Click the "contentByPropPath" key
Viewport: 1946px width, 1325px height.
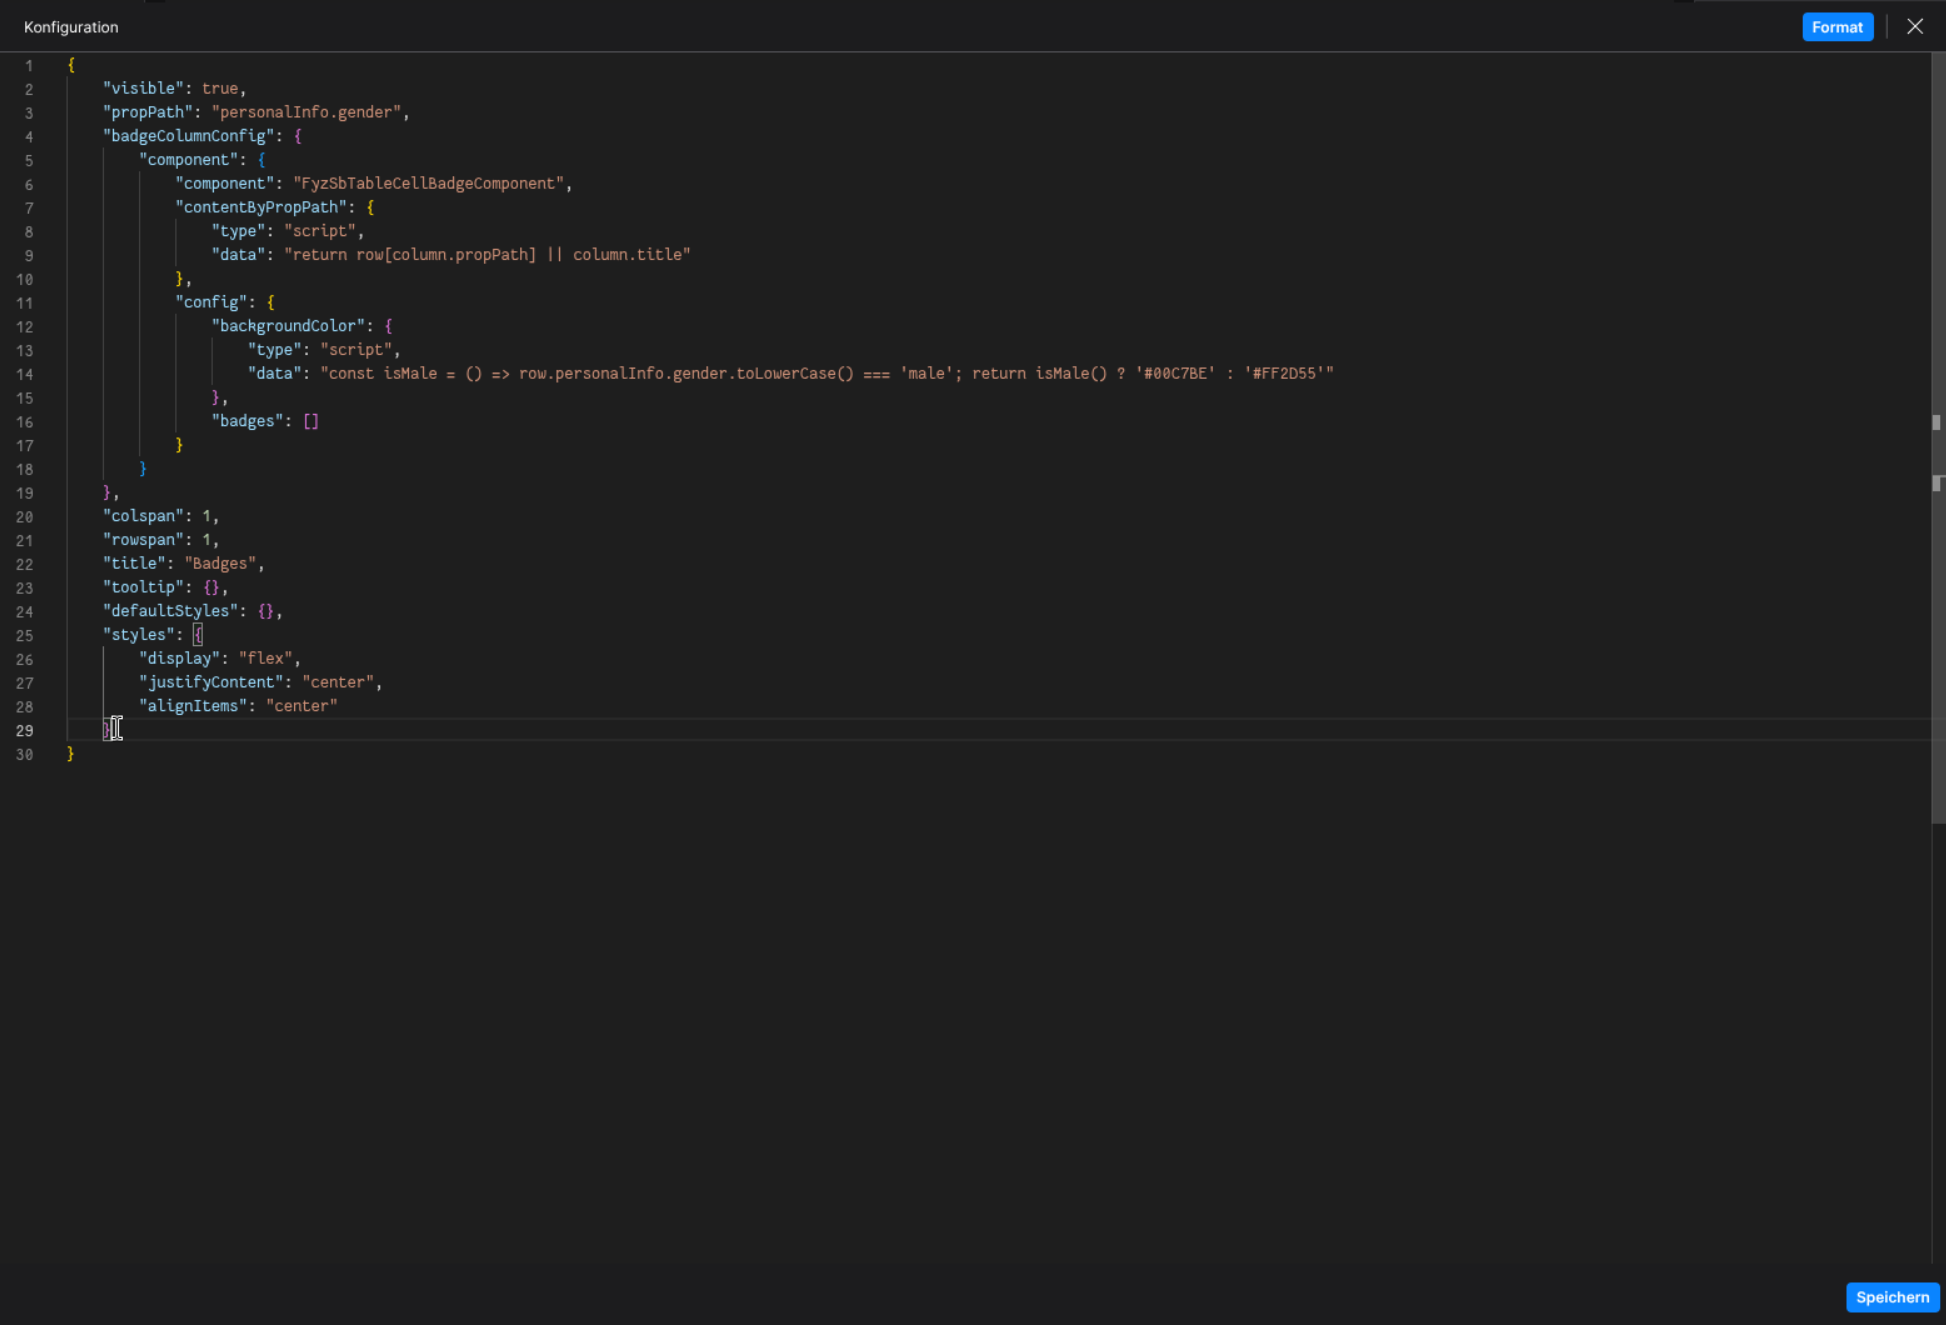point(261,207)
